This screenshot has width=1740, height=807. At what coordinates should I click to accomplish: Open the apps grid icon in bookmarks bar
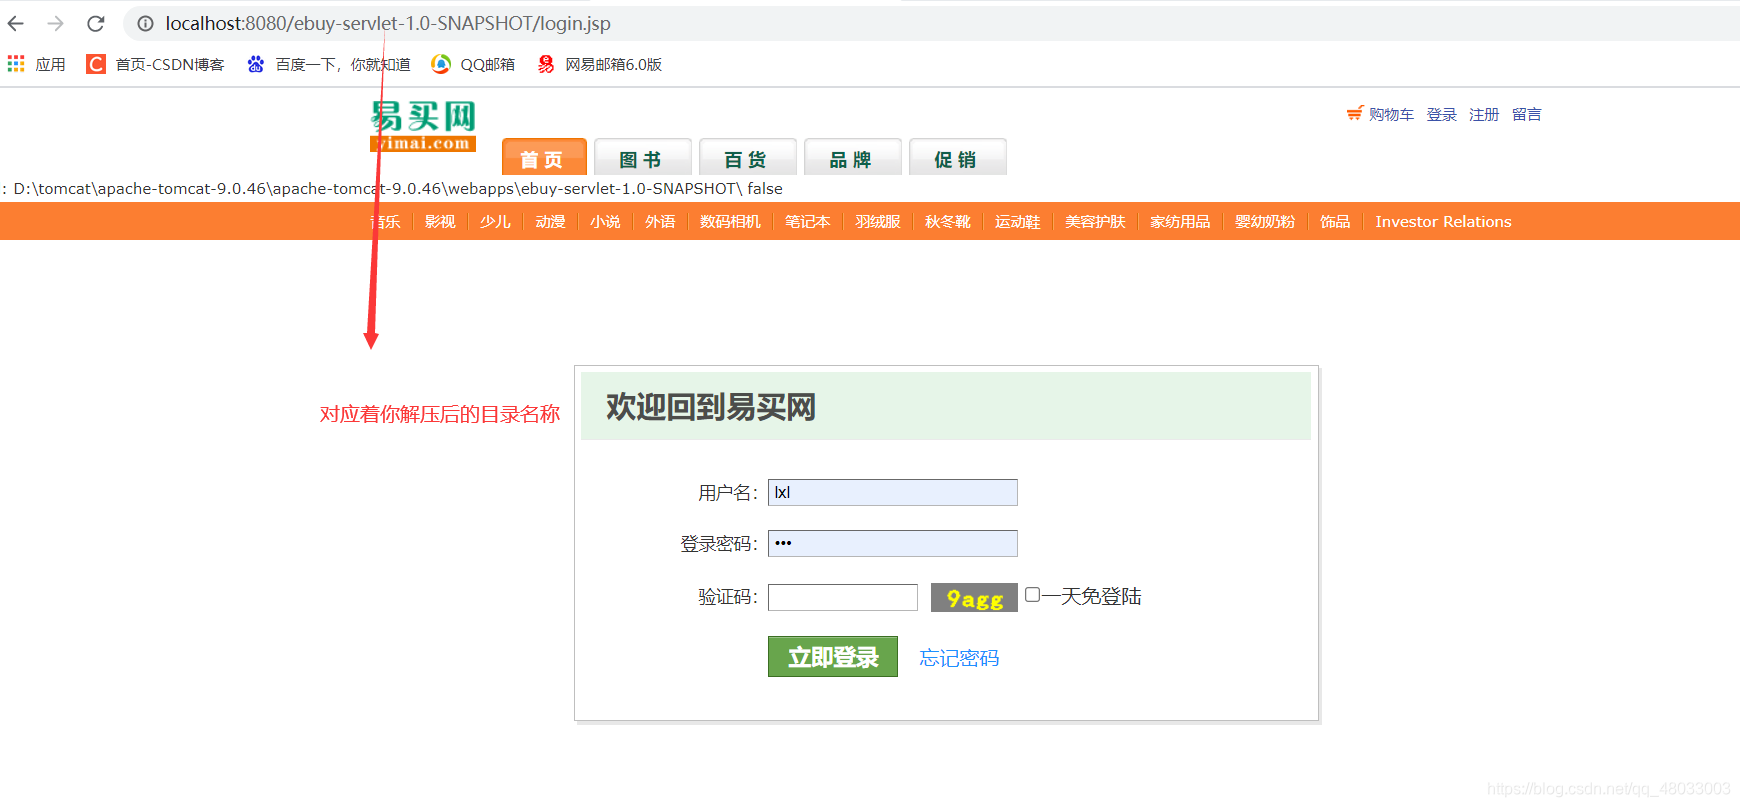pos(16,64)
